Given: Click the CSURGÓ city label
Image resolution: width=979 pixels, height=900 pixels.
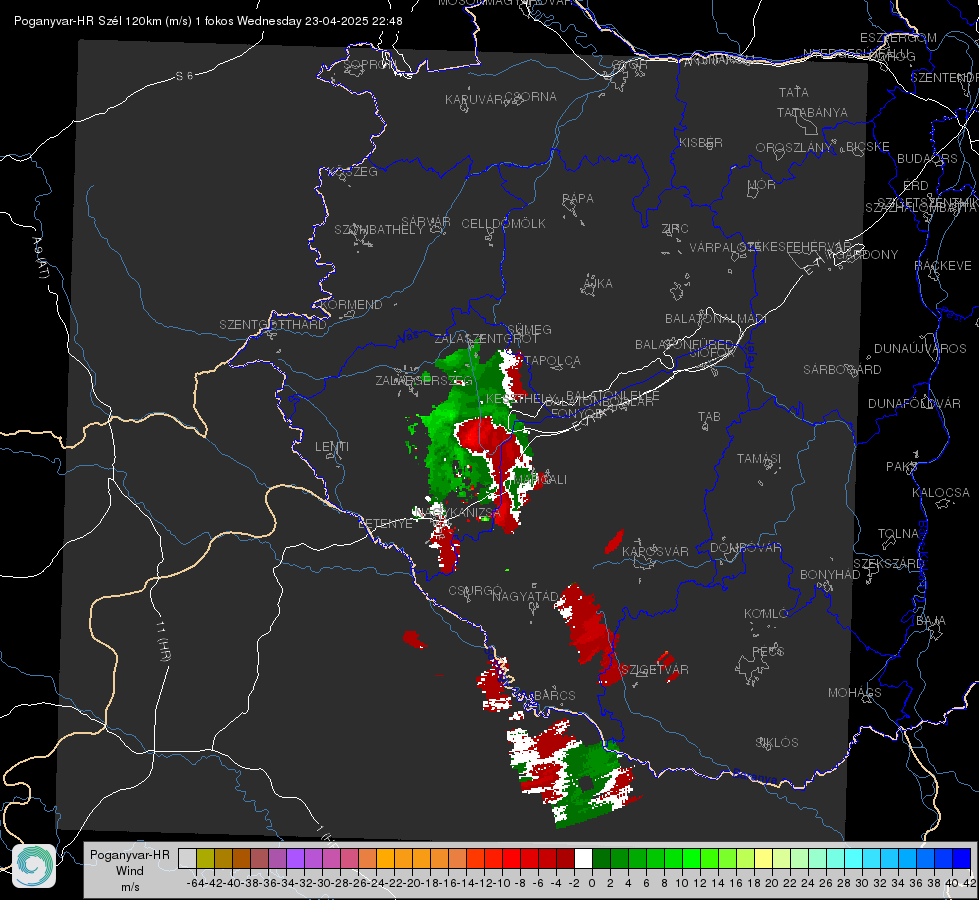Looking at the screenshot, I should click(x=475, y=591).
